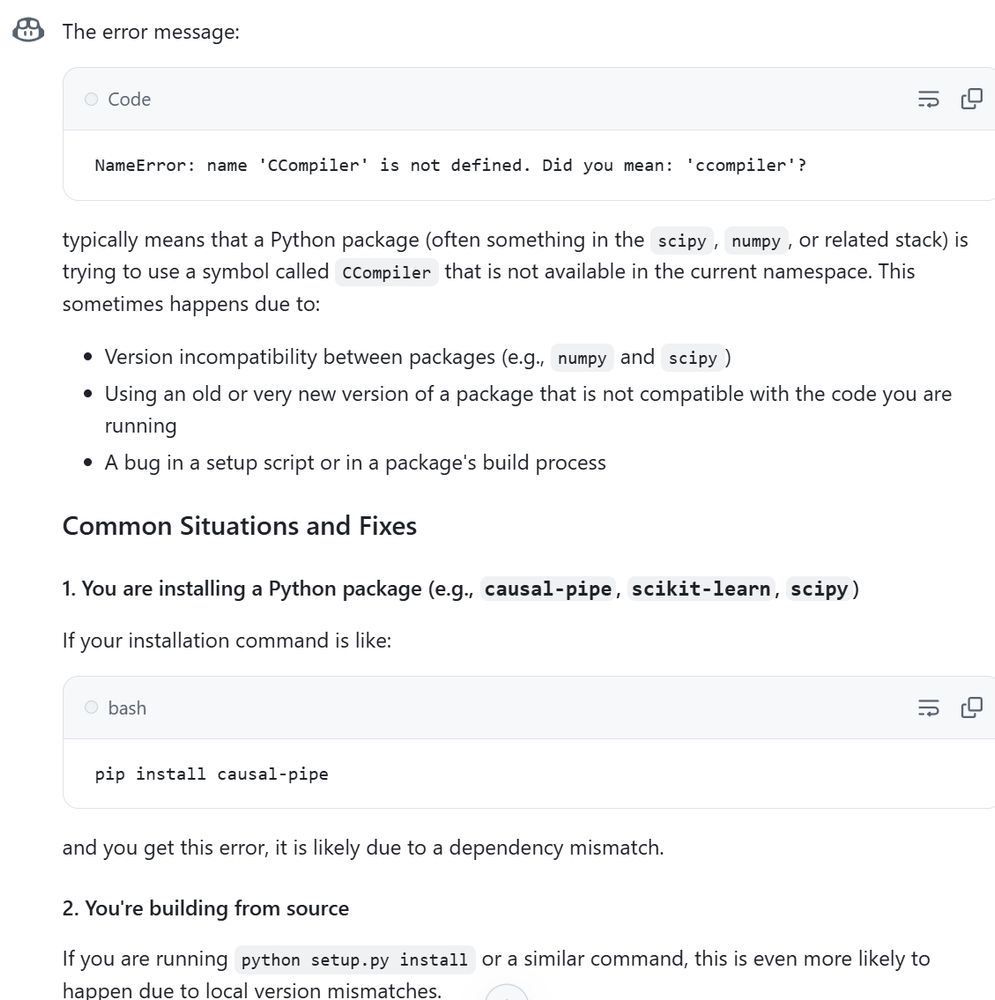The height and width of the screenshot is (1000, 995).
Task: Click 'scipy' in the version incompatibility bullet
Action: click(692, 358)
